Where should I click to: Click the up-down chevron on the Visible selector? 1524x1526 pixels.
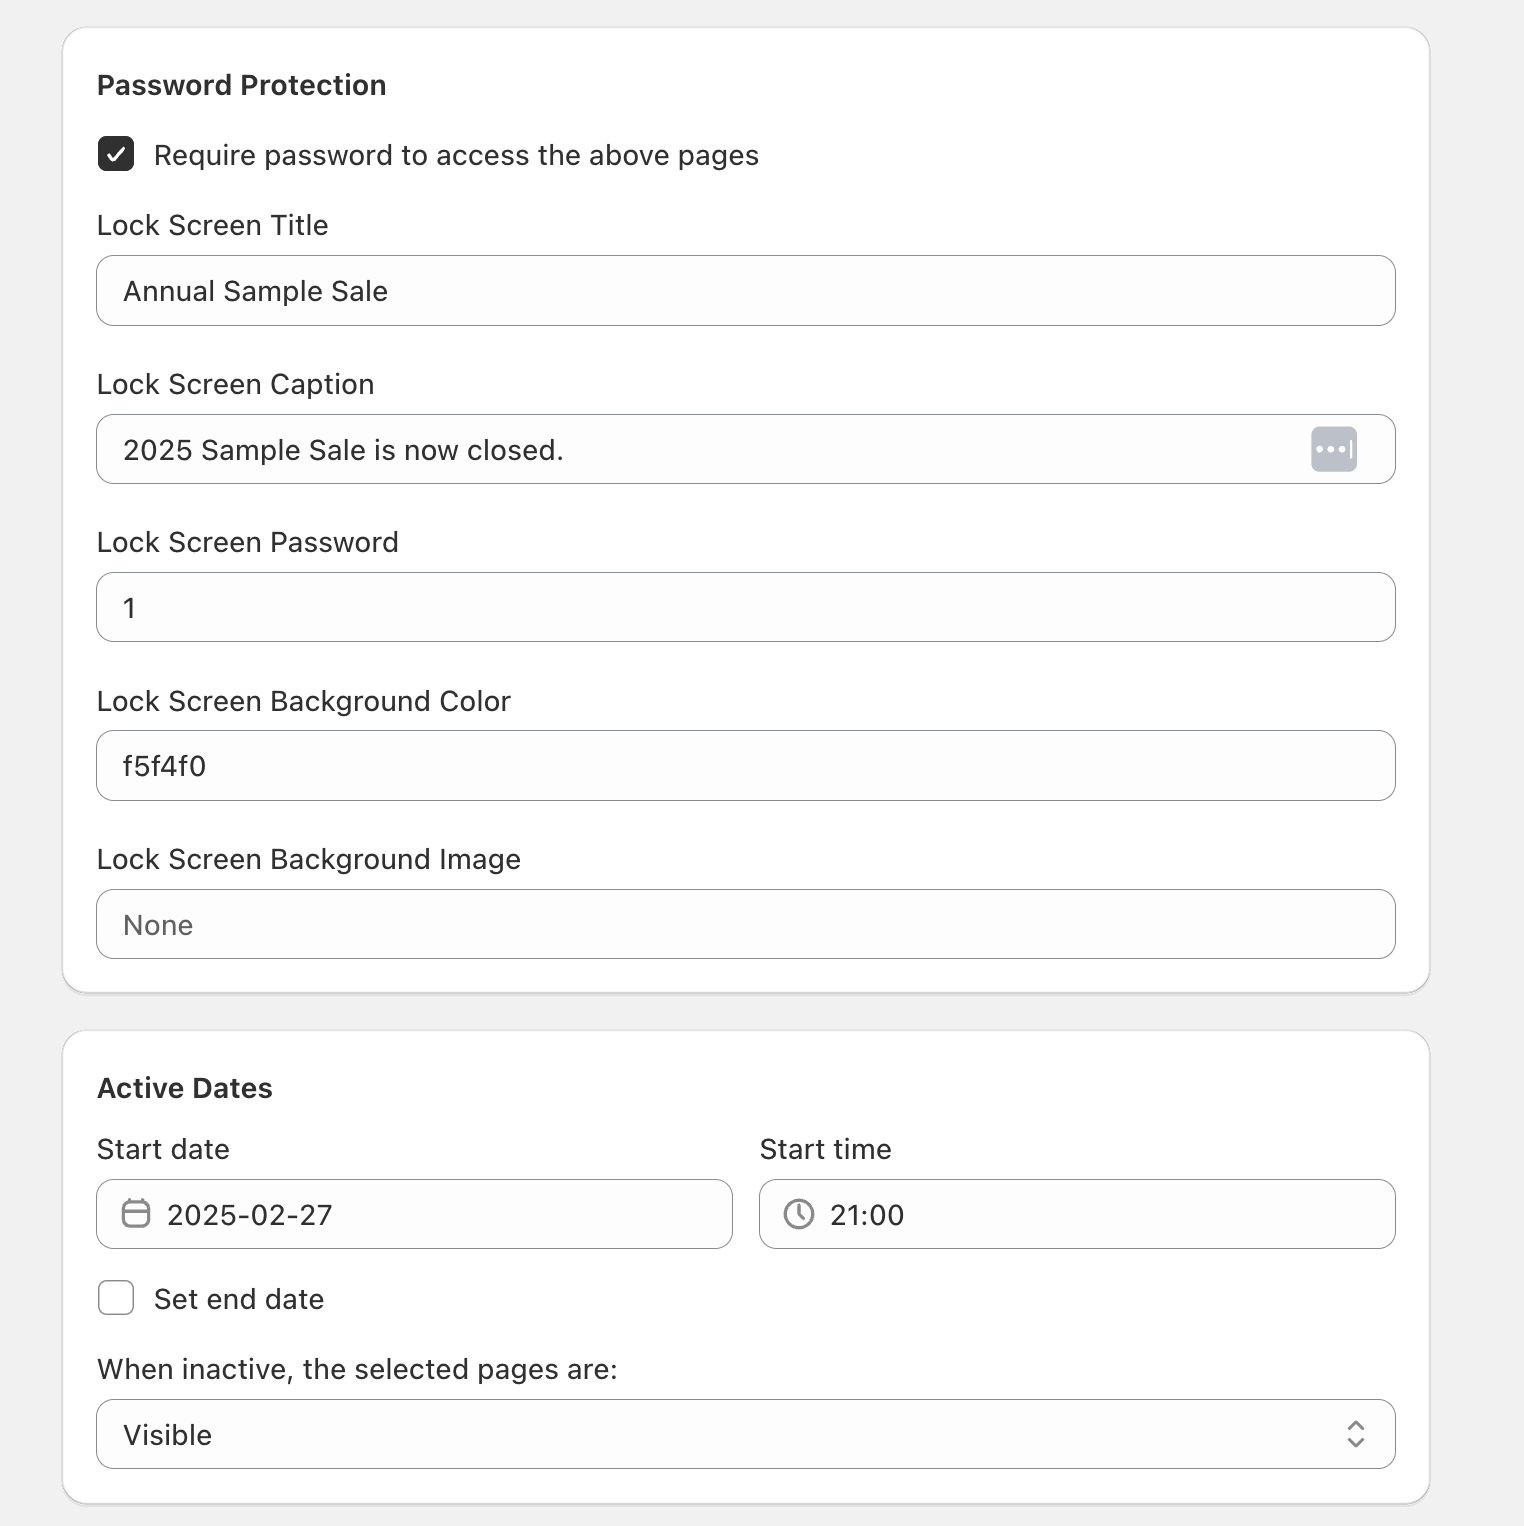point(1356,1434)
